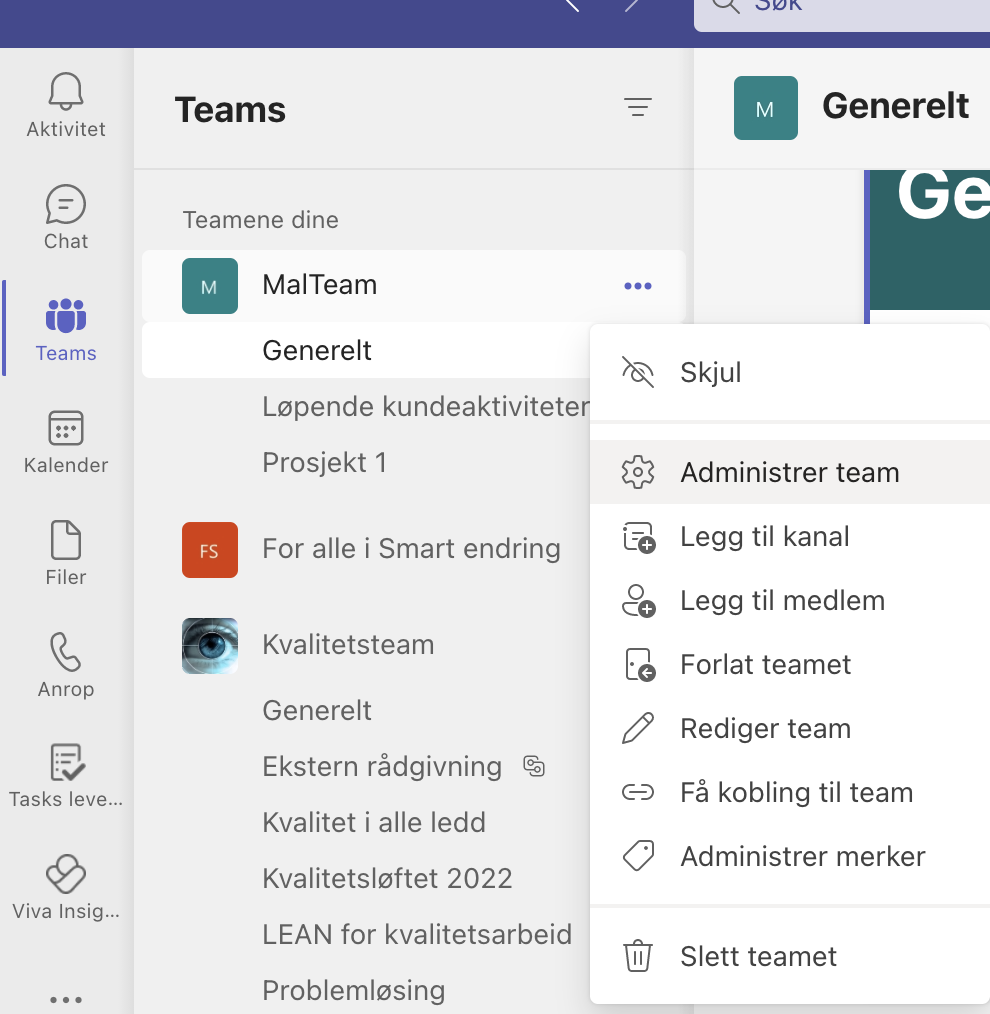This screenshot has height=1014, width=990.
Task: Open Generelt channel under MalTeam
Action: (366, 351)
